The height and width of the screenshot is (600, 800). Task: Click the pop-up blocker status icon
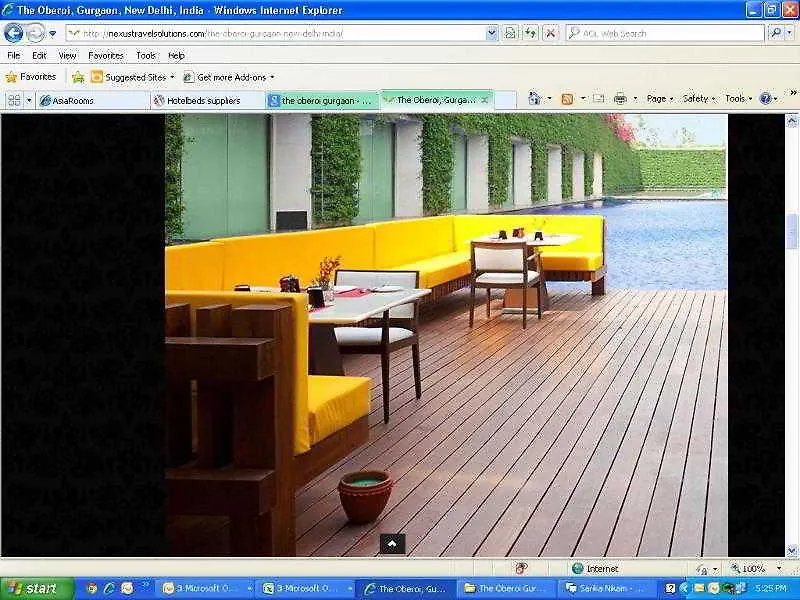pyautogui.click(x=521, y=568)
